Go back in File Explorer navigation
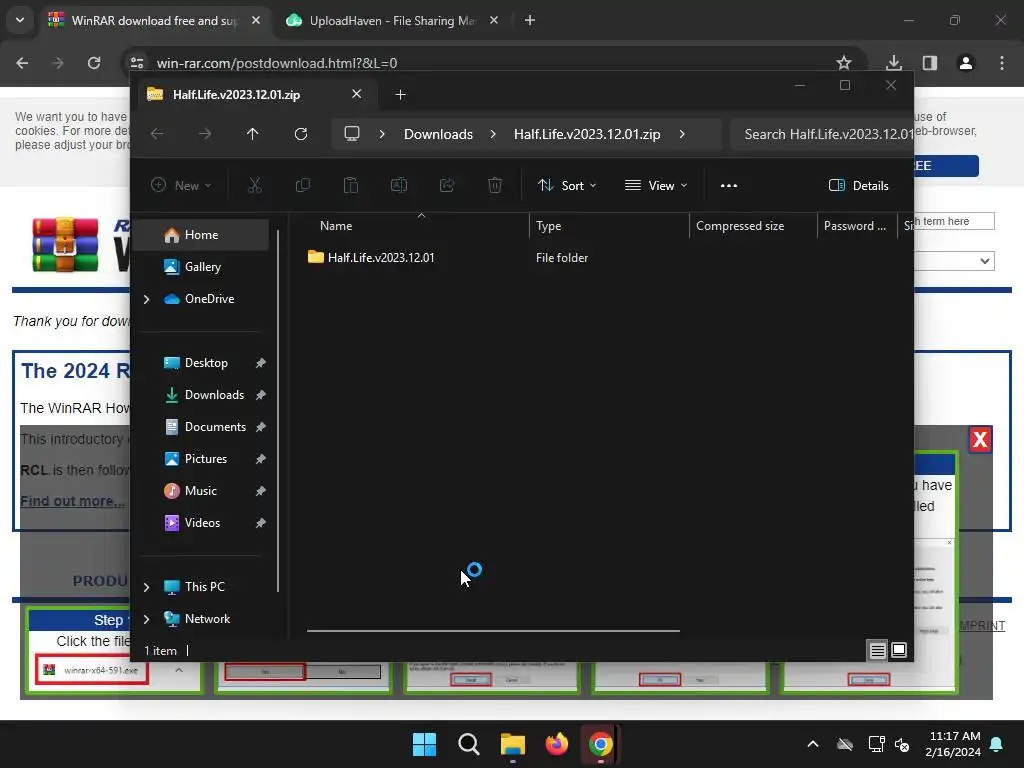Screen dimensions: 1024x768 157,134
